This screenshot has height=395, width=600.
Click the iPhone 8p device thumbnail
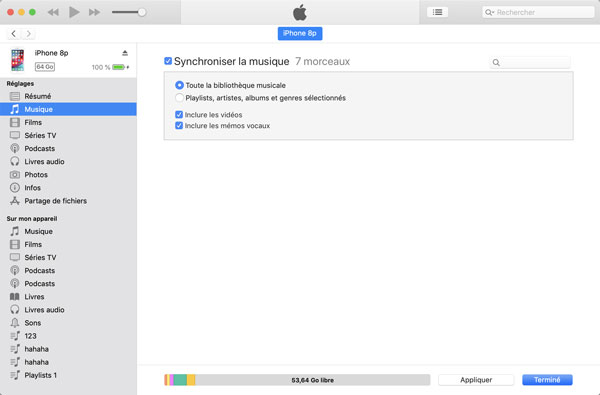click(17, 60)
